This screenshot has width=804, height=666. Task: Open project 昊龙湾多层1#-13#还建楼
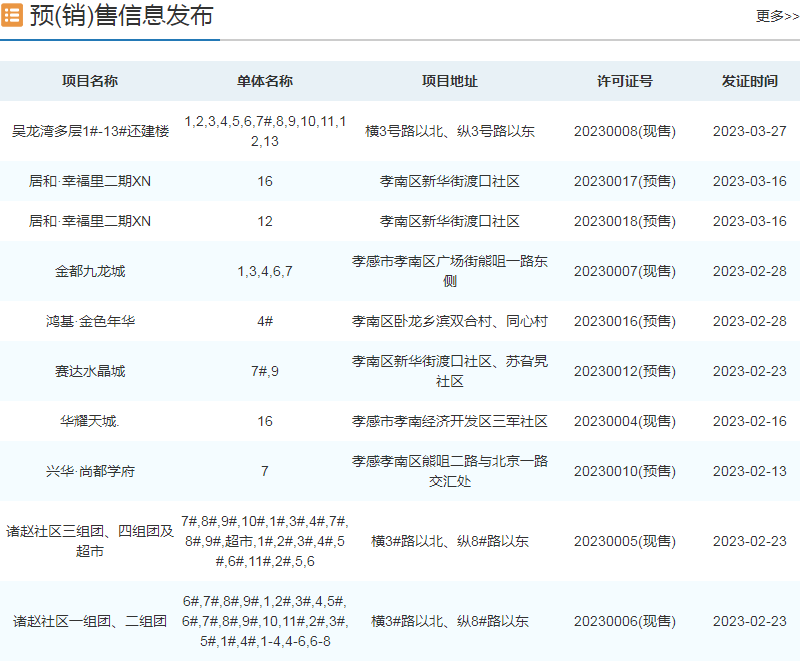90,131
